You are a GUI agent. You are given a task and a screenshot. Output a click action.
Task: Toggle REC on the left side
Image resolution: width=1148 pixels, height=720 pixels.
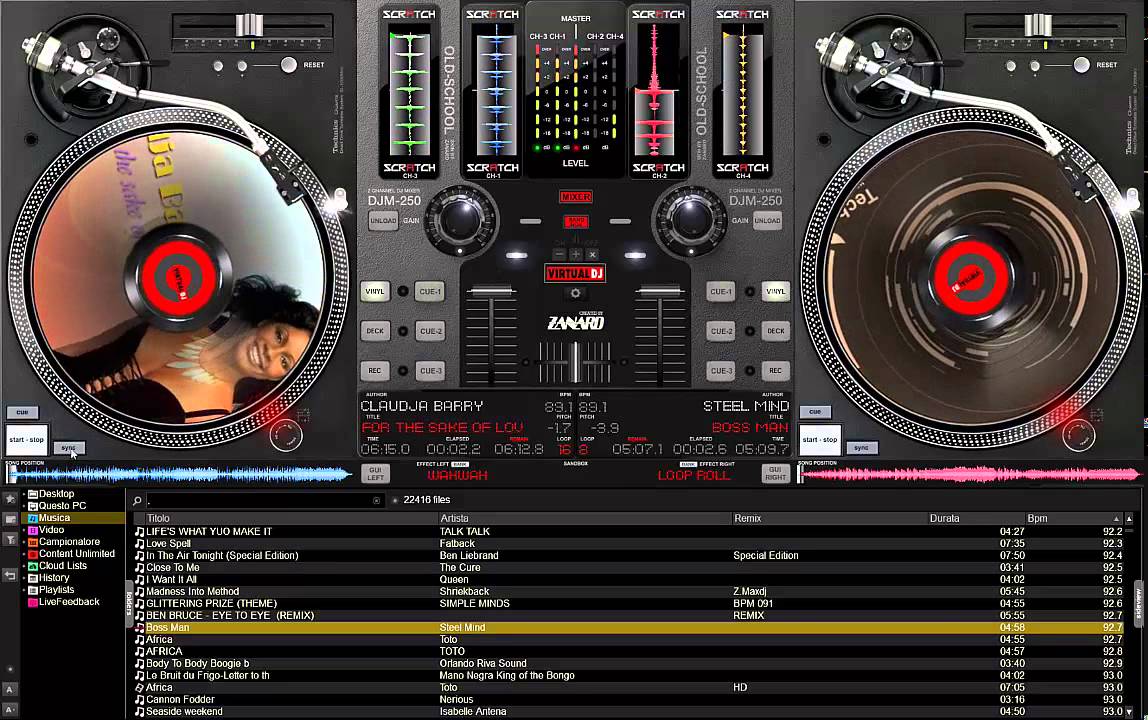[375, 371]
